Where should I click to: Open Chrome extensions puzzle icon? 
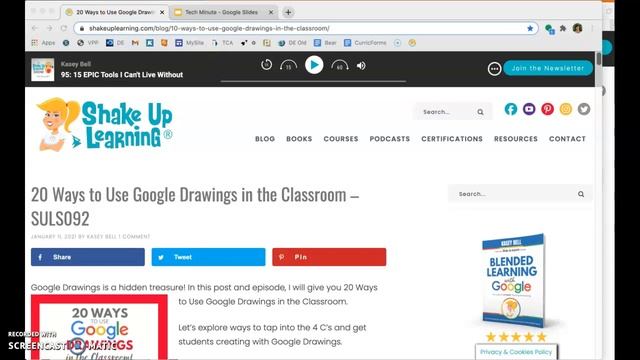point(563,28)
